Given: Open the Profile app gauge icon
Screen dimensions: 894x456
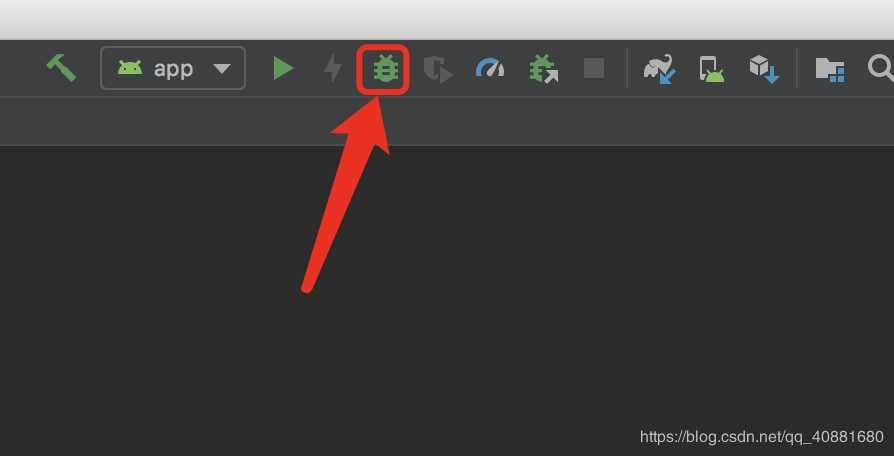Looking at the screenshot, I should pyautogui.click(x=490, y=68).
